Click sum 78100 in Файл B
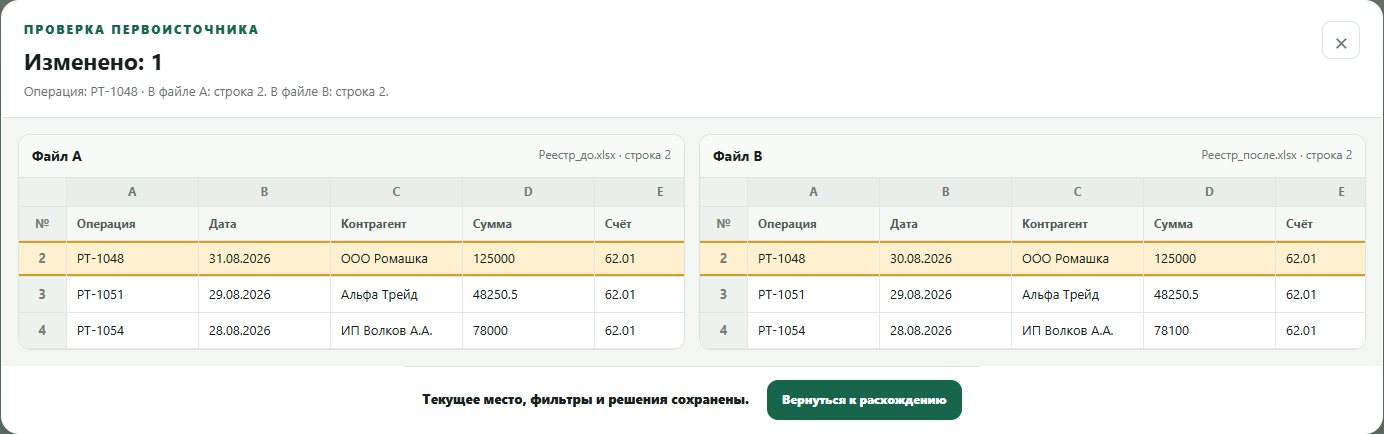This screenshot has width=1384, height=434. pos(1210,330)
